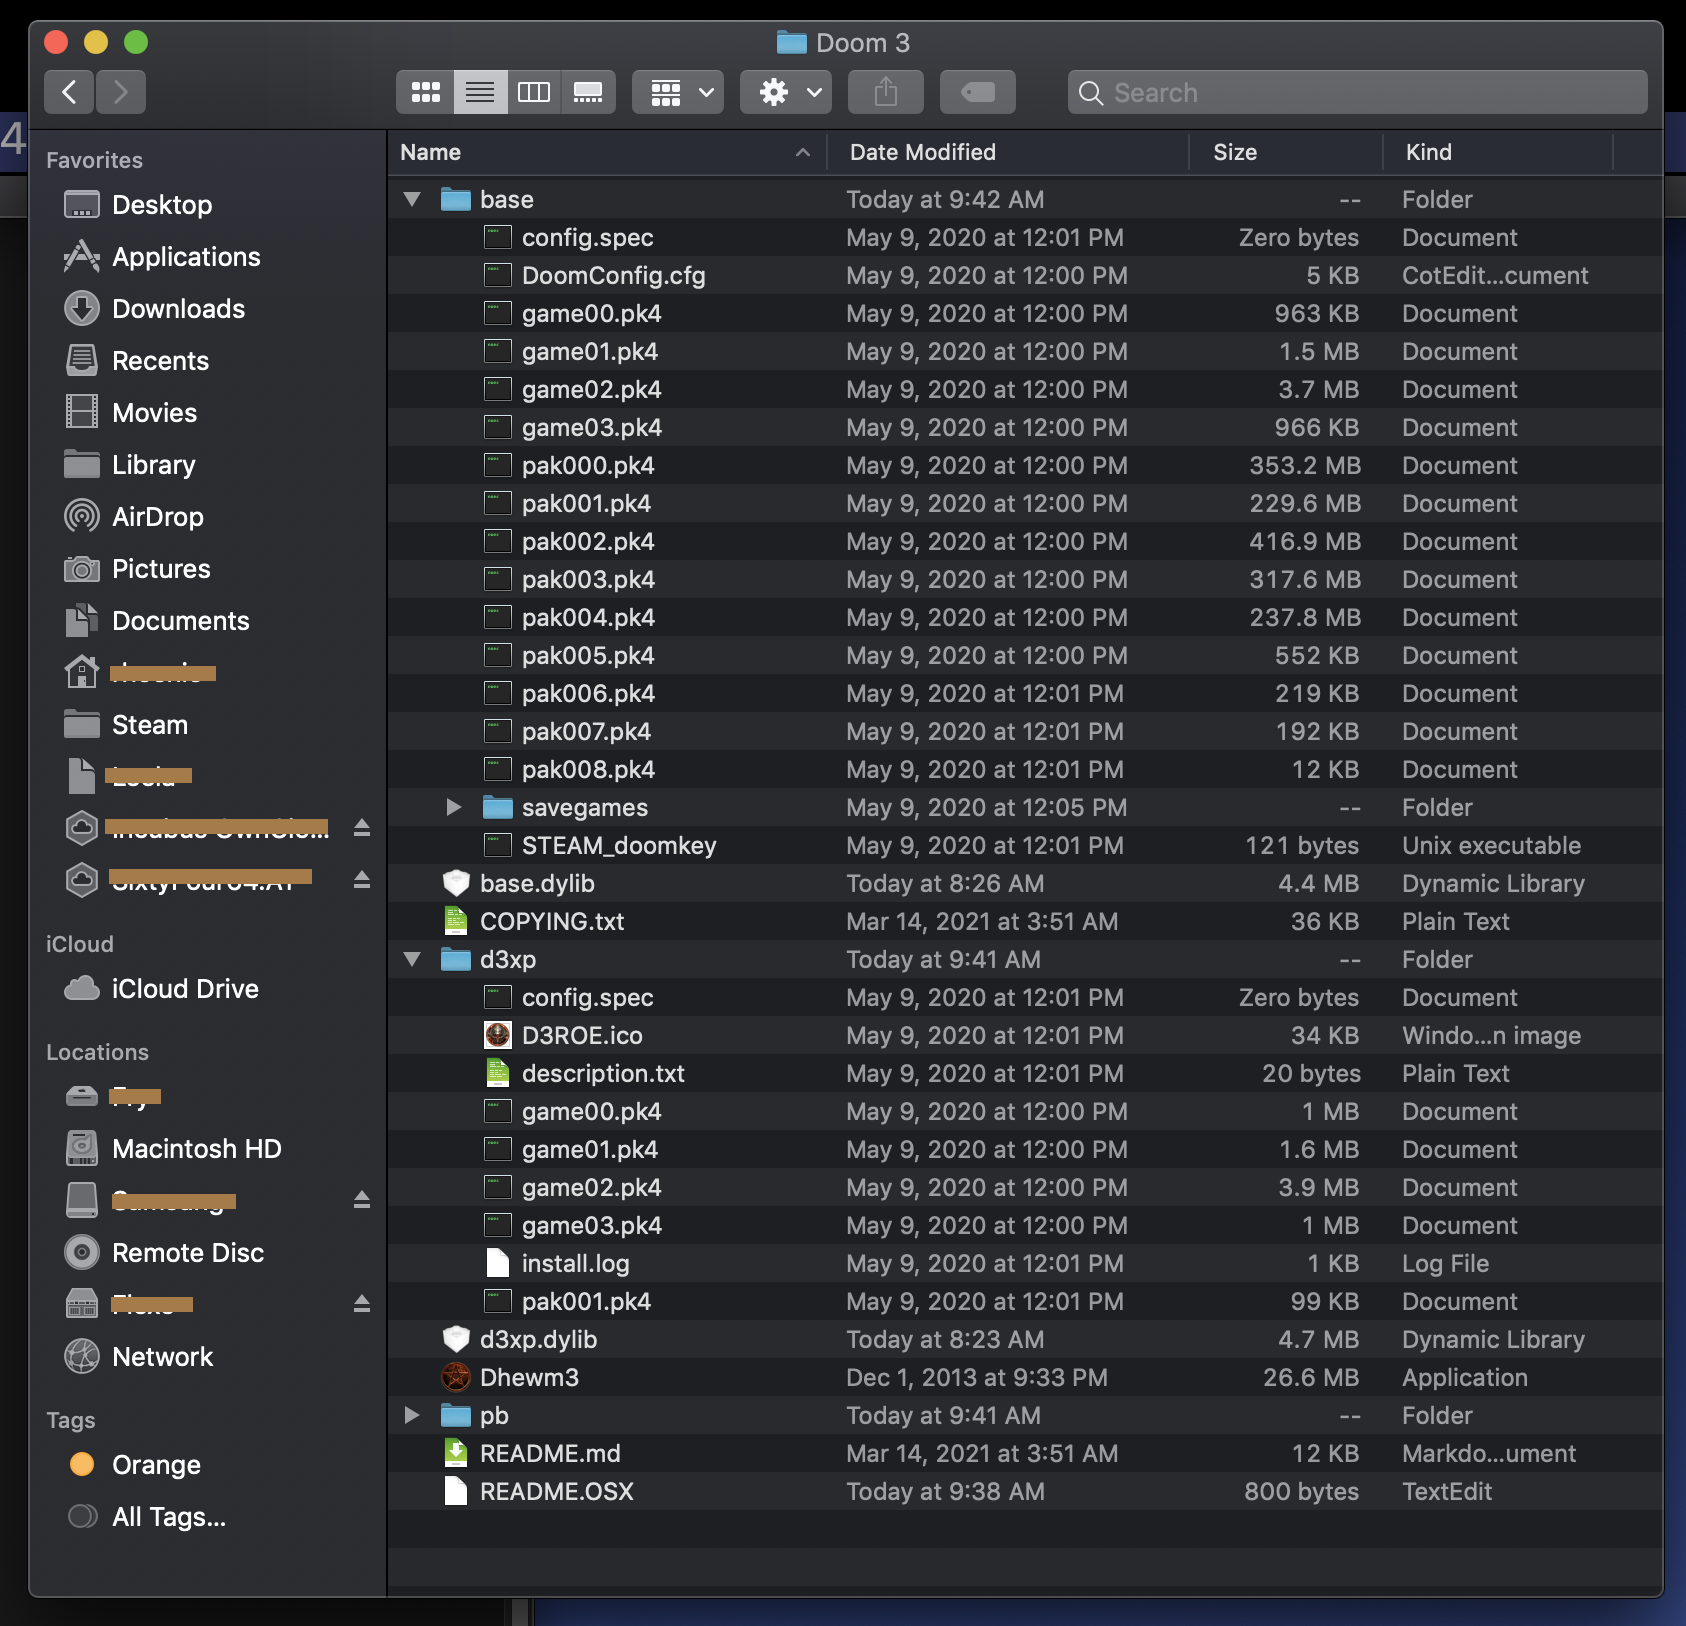Click the Edit Tags toolbar button
The height and width of the screenshot is (1626, 1686).
(978, 92)
